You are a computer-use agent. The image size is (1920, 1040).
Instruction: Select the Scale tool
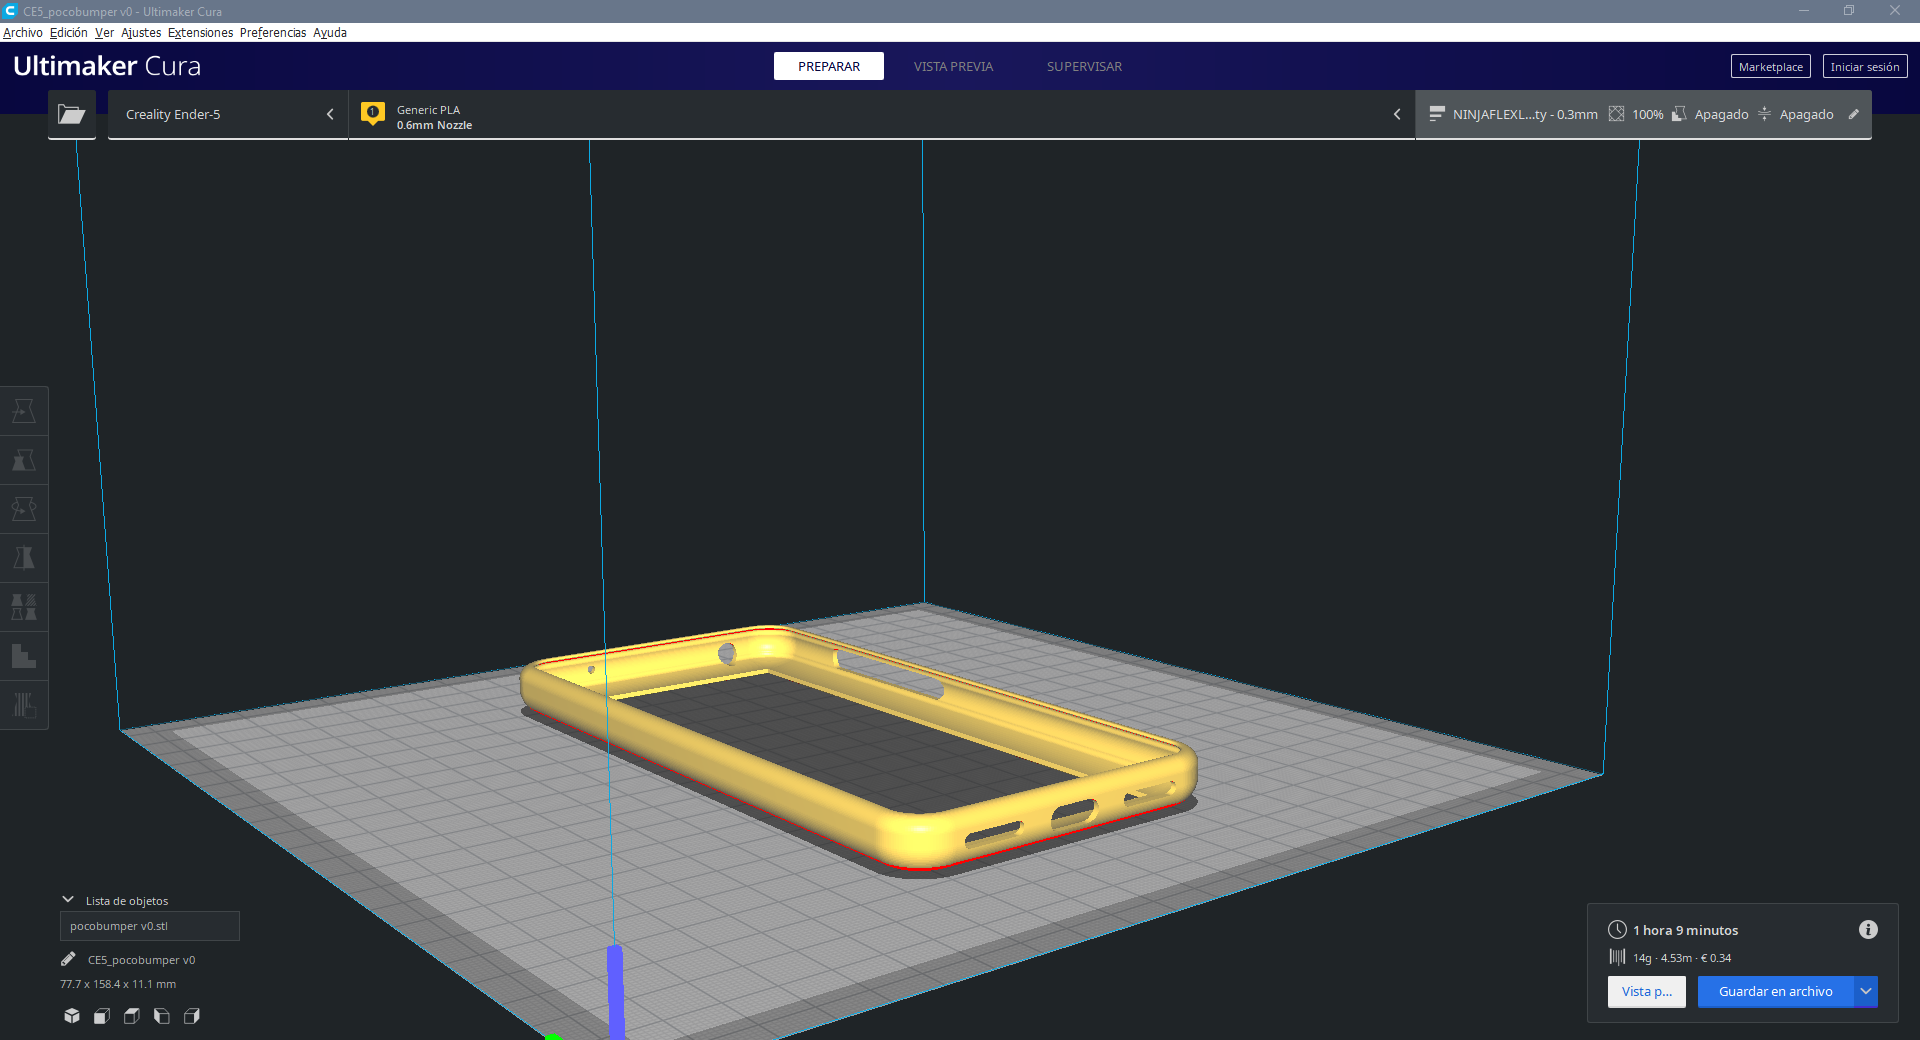[x=24, y=460]
